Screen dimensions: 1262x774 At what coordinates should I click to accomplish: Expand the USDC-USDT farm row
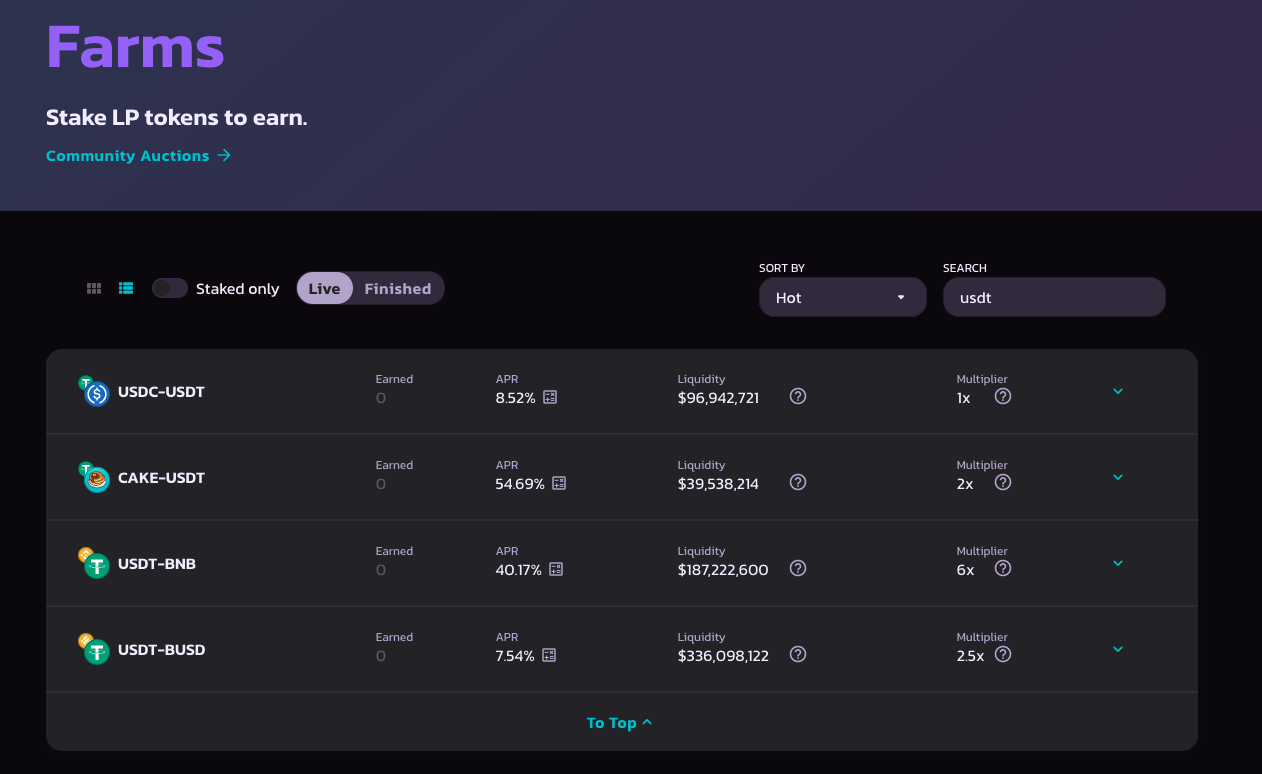tap(1118, 391)
